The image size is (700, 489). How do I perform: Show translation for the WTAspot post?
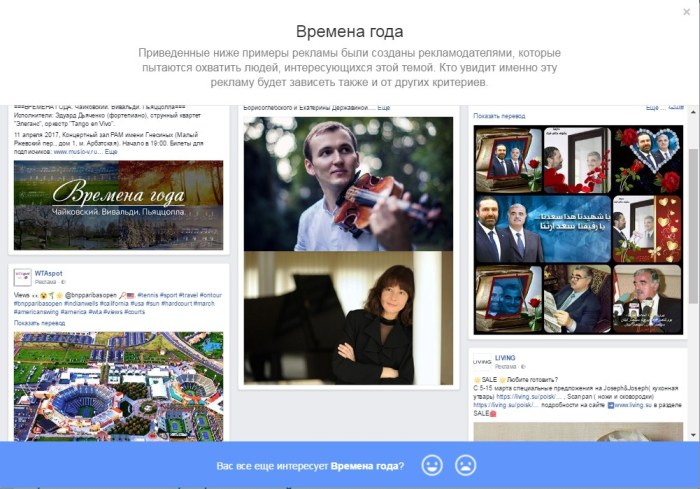point(41,323)
